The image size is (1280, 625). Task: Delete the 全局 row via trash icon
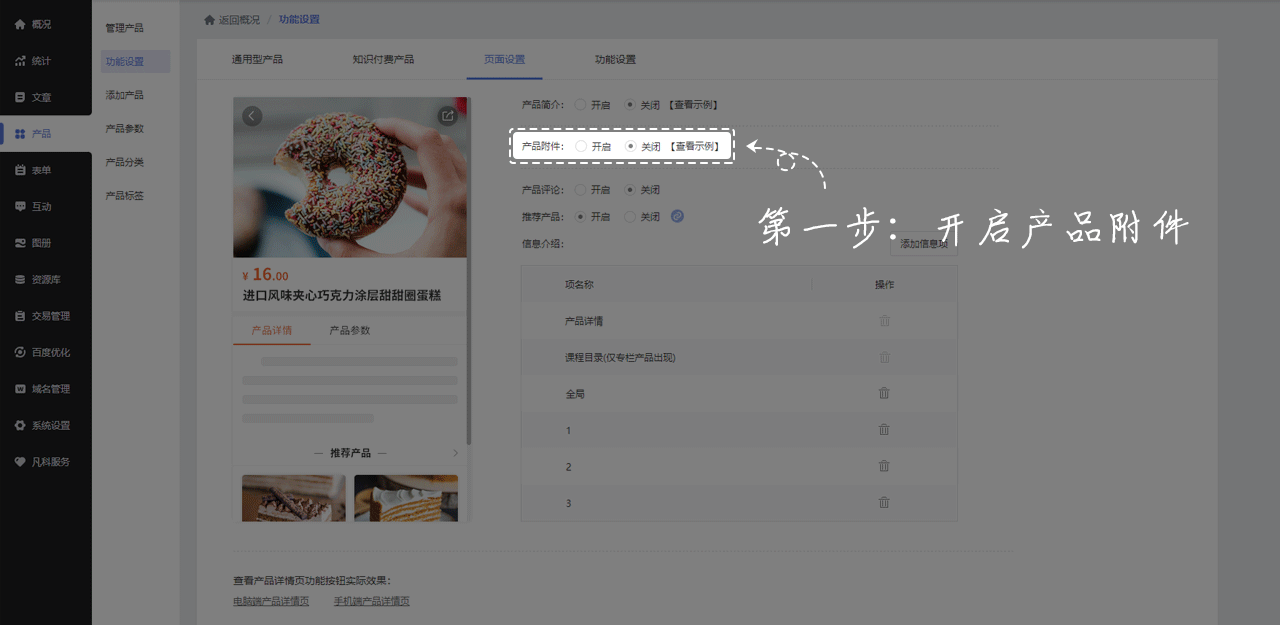point(884,393)
